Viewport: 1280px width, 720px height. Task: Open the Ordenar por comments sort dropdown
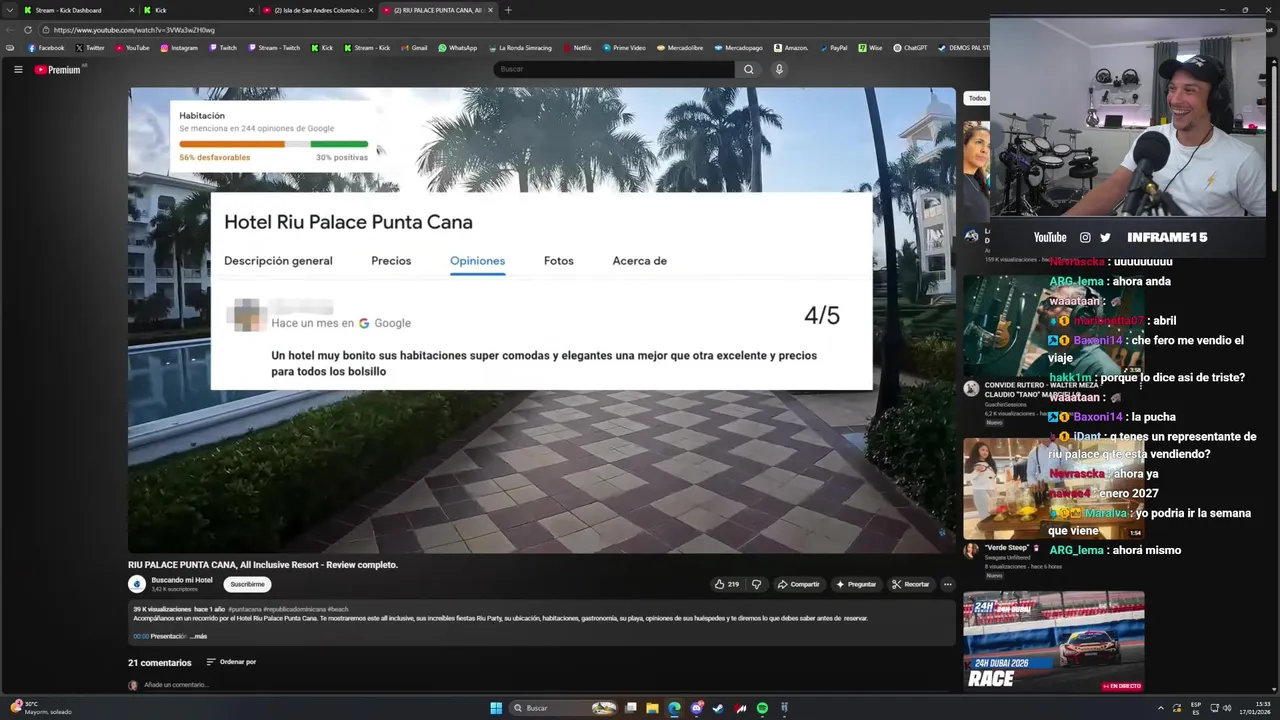(231, 662)
